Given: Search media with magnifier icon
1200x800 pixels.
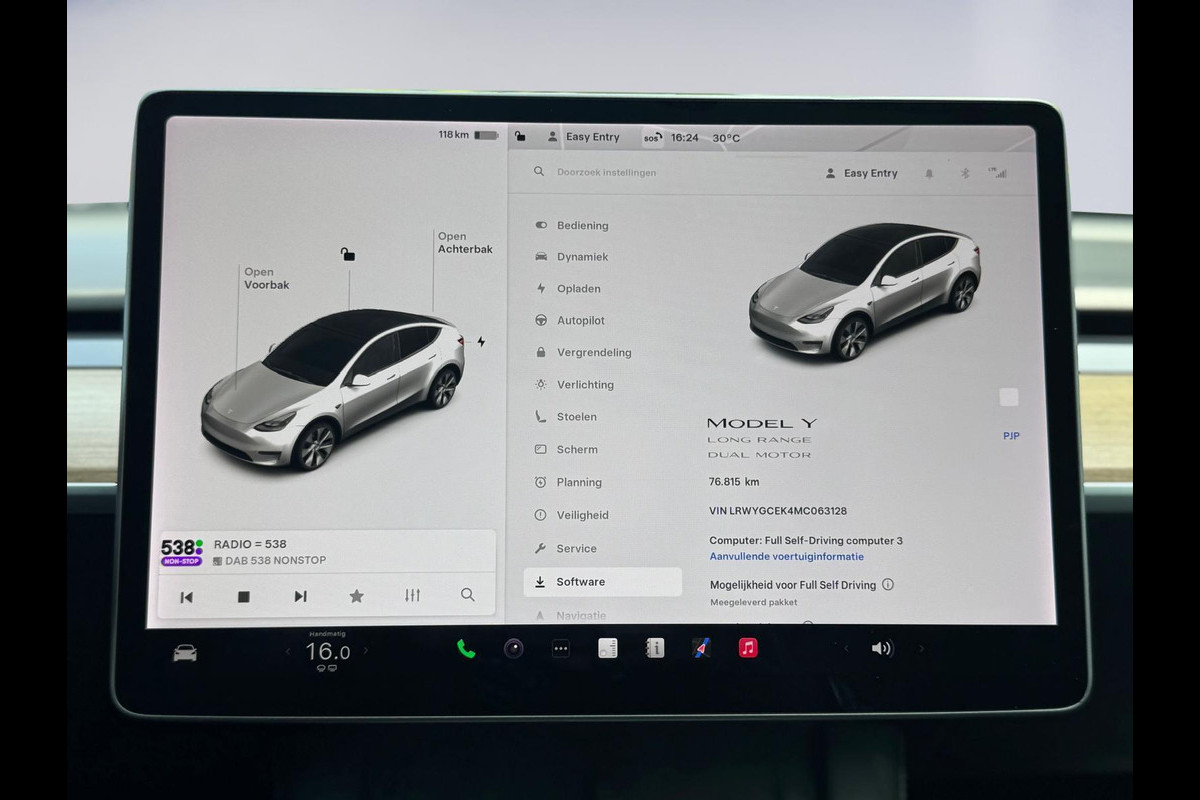Looking at the screenshot, I should (x=468, y=594).
